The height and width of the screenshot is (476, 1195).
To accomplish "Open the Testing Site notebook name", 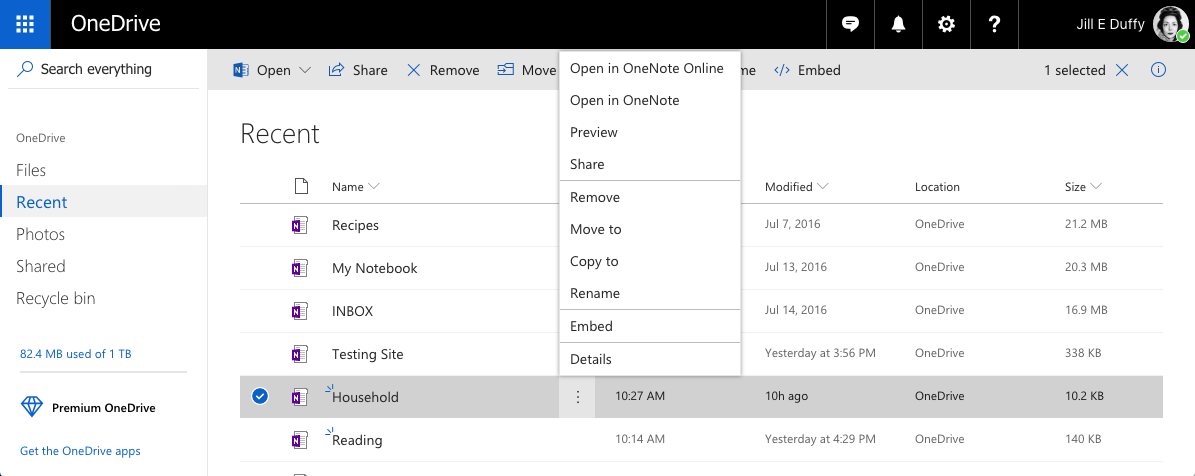I will click(x=367, y=354).
